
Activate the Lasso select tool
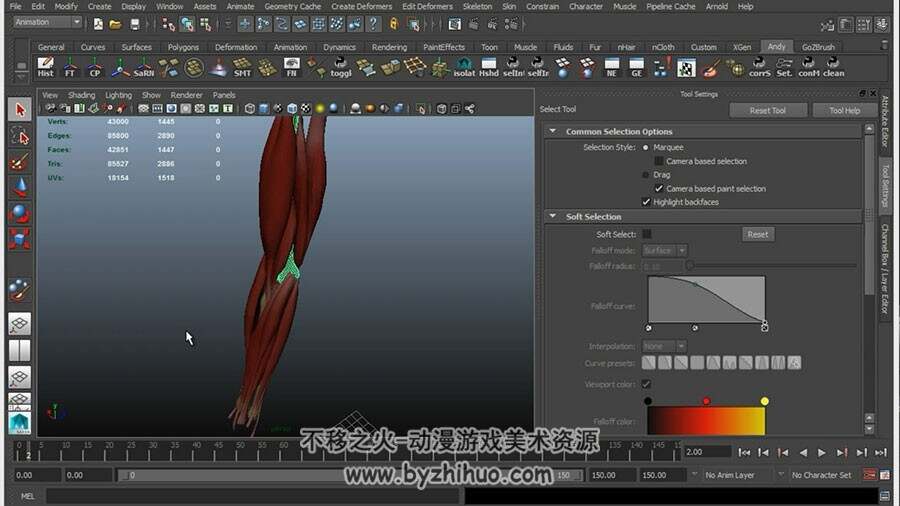[x=20, y=136]
